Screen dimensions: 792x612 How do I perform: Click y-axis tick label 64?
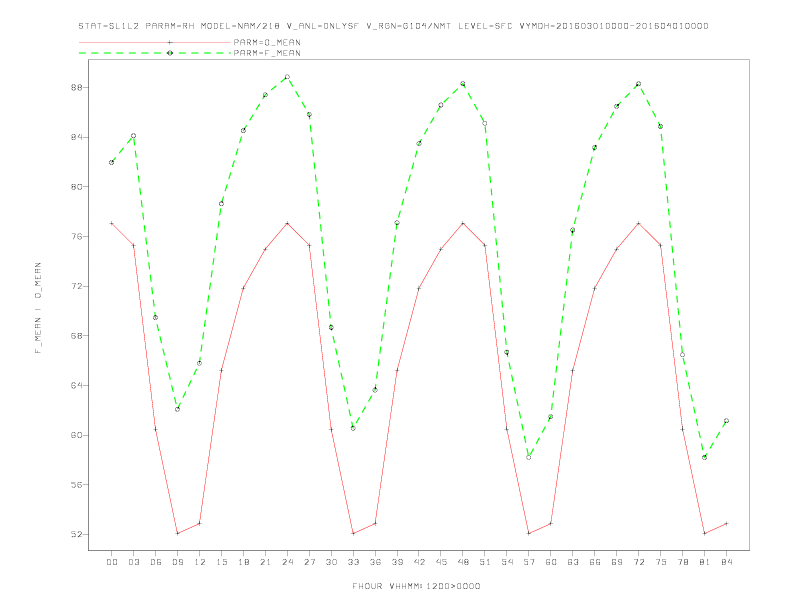pos(76,385)
